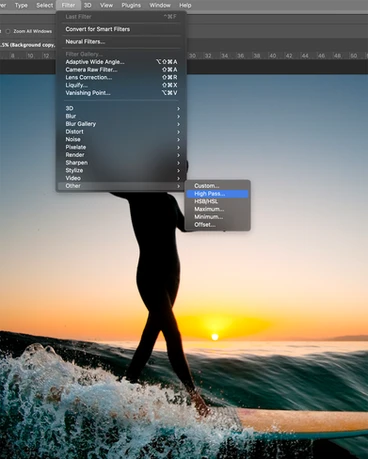
Task: Expand the Pixelate submenu
Action: coord(121,147)
